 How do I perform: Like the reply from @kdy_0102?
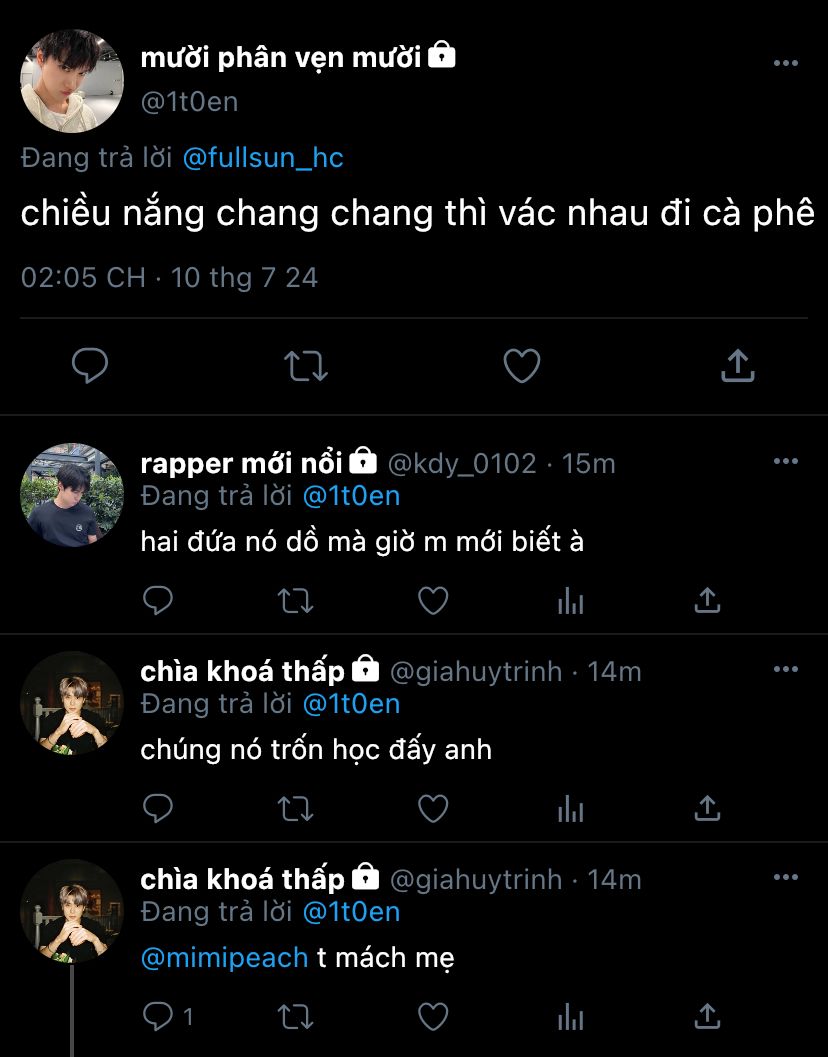[x=432, y=600]
